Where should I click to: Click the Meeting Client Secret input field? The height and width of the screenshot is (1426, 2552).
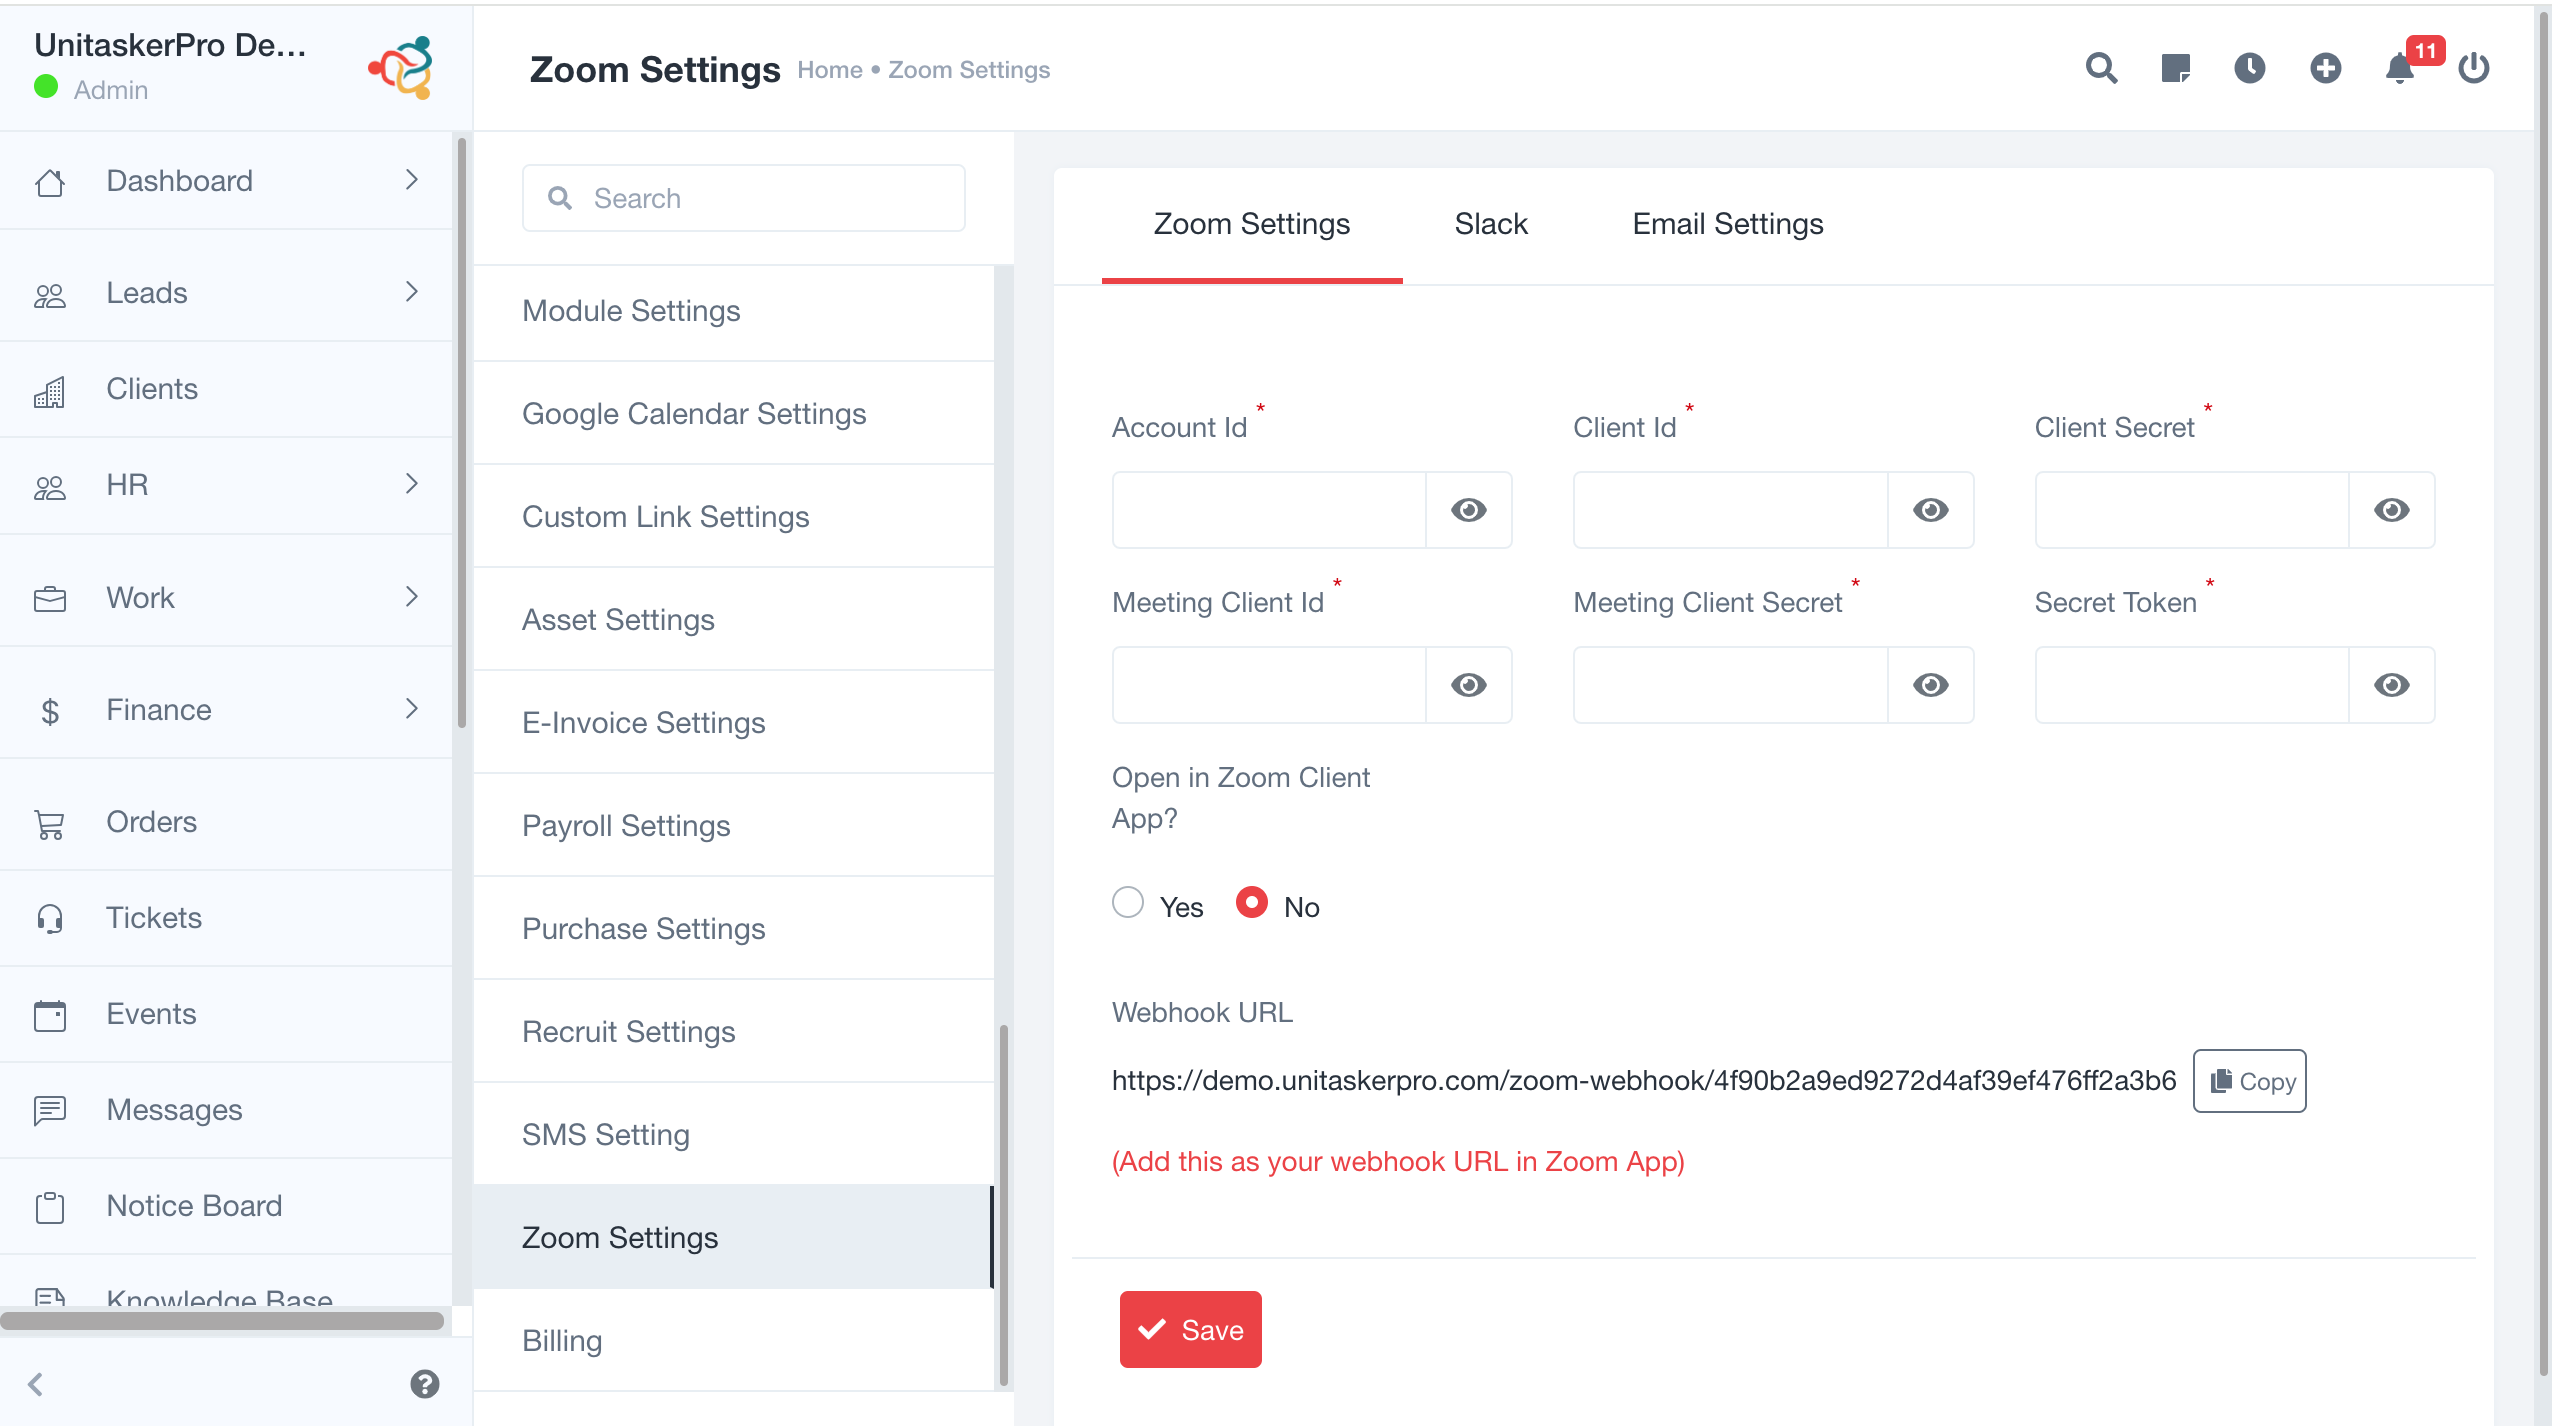[1731, 685]
